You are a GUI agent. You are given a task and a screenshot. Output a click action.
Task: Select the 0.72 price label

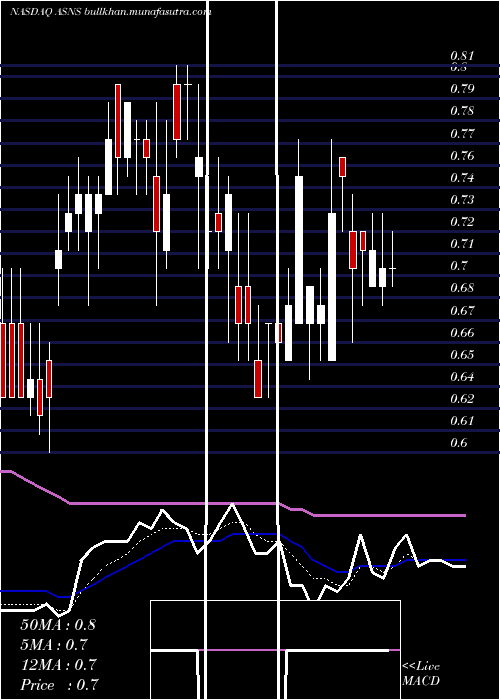(462, 221)
